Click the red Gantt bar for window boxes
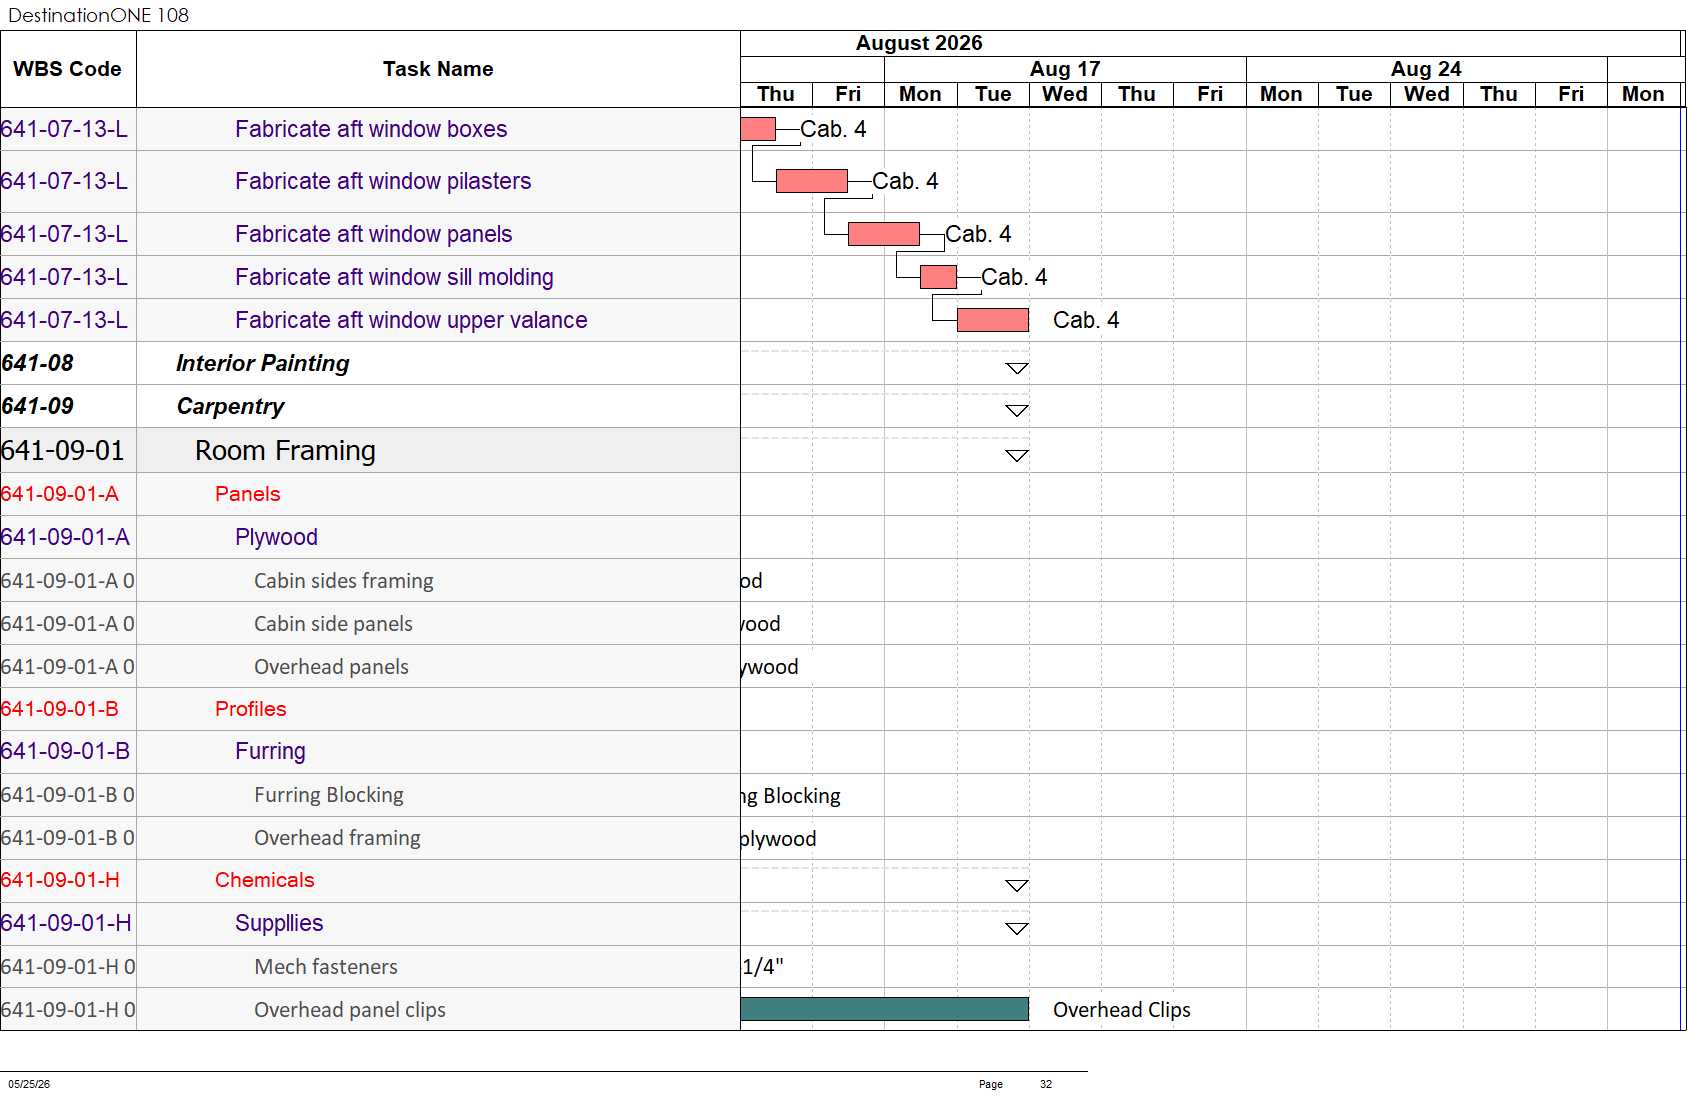 758,129
